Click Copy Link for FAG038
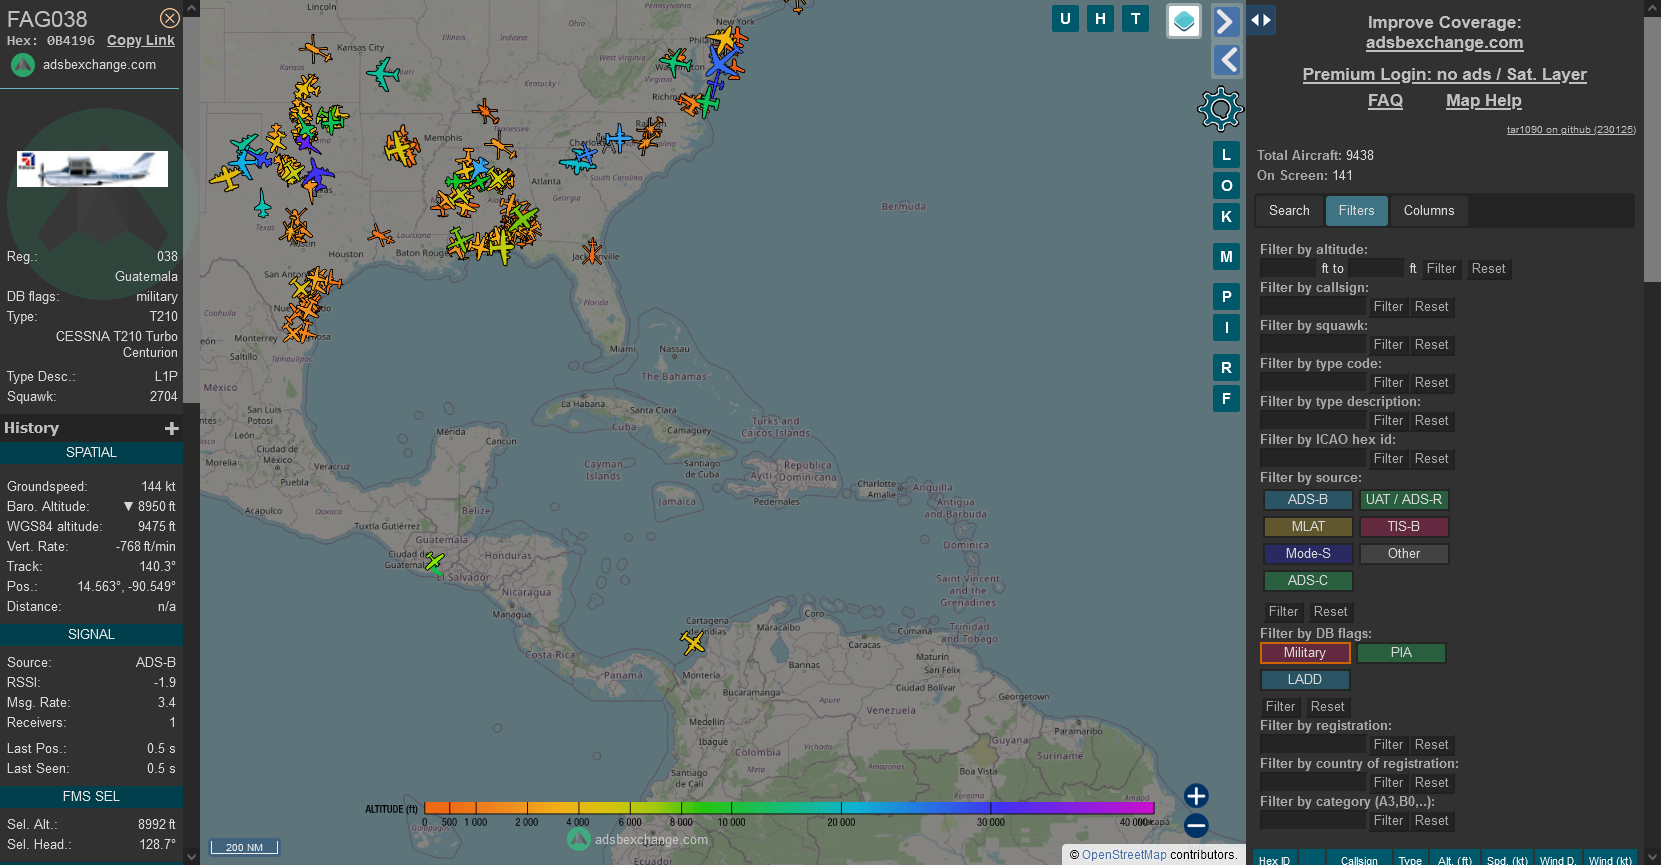 point(141,41)
